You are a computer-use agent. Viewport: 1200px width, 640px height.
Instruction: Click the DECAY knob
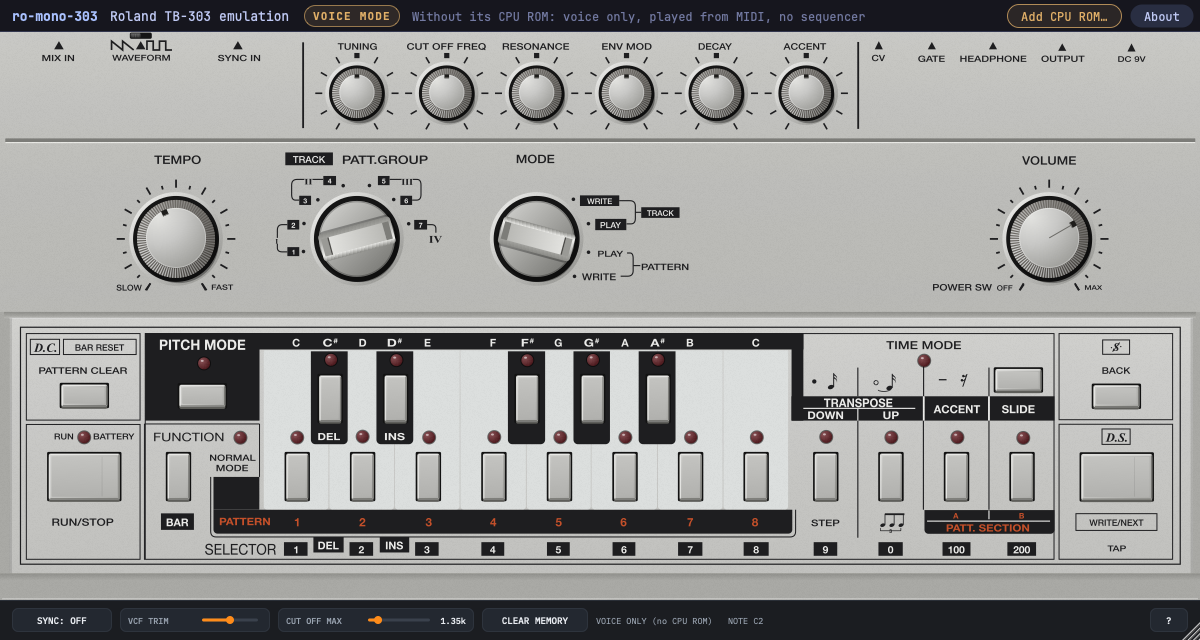point(715,93)
